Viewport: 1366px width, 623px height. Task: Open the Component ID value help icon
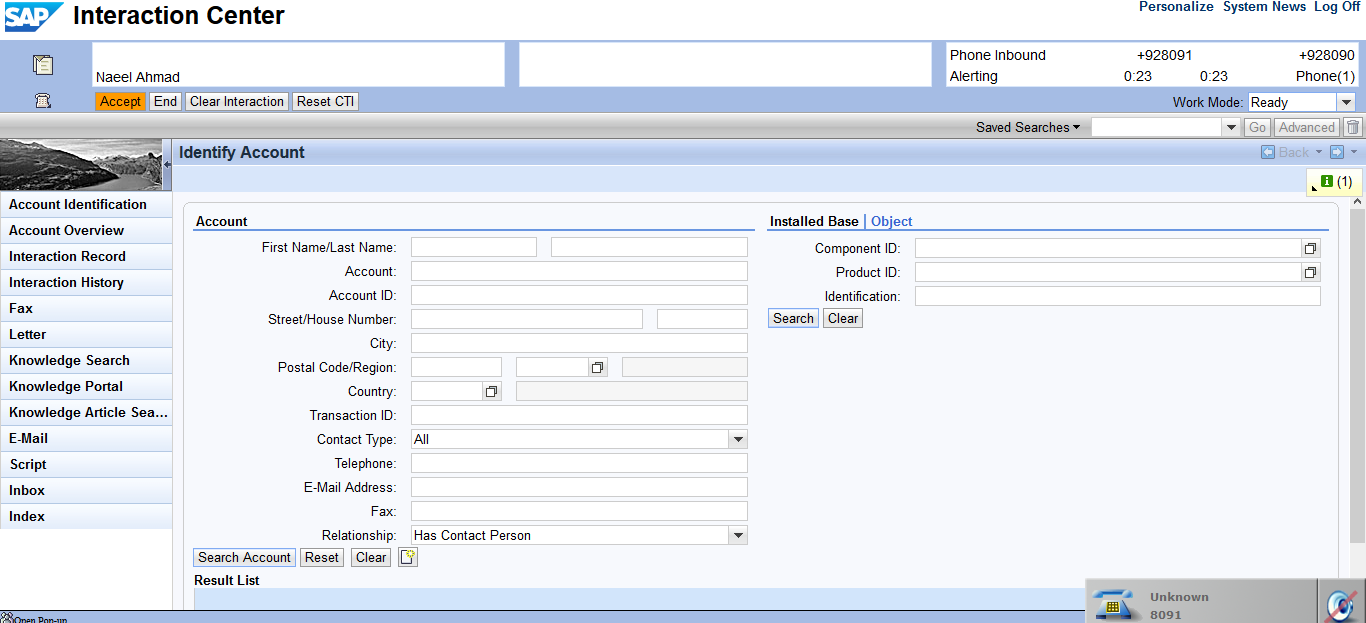tap(1310, 248)
